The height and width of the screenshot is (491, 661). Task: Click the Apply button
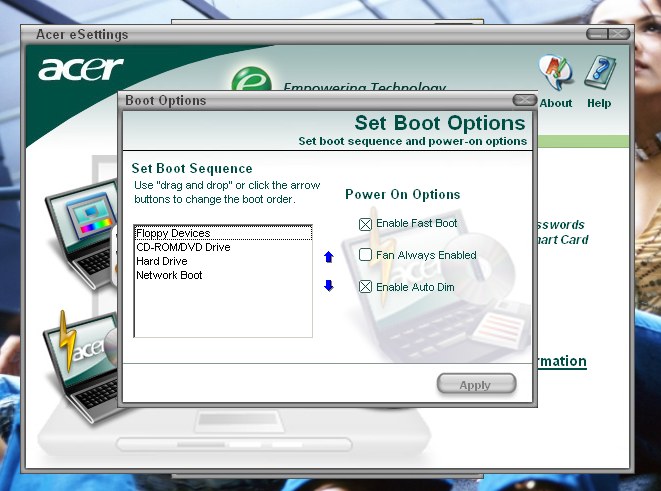click(x=476, y=384)
